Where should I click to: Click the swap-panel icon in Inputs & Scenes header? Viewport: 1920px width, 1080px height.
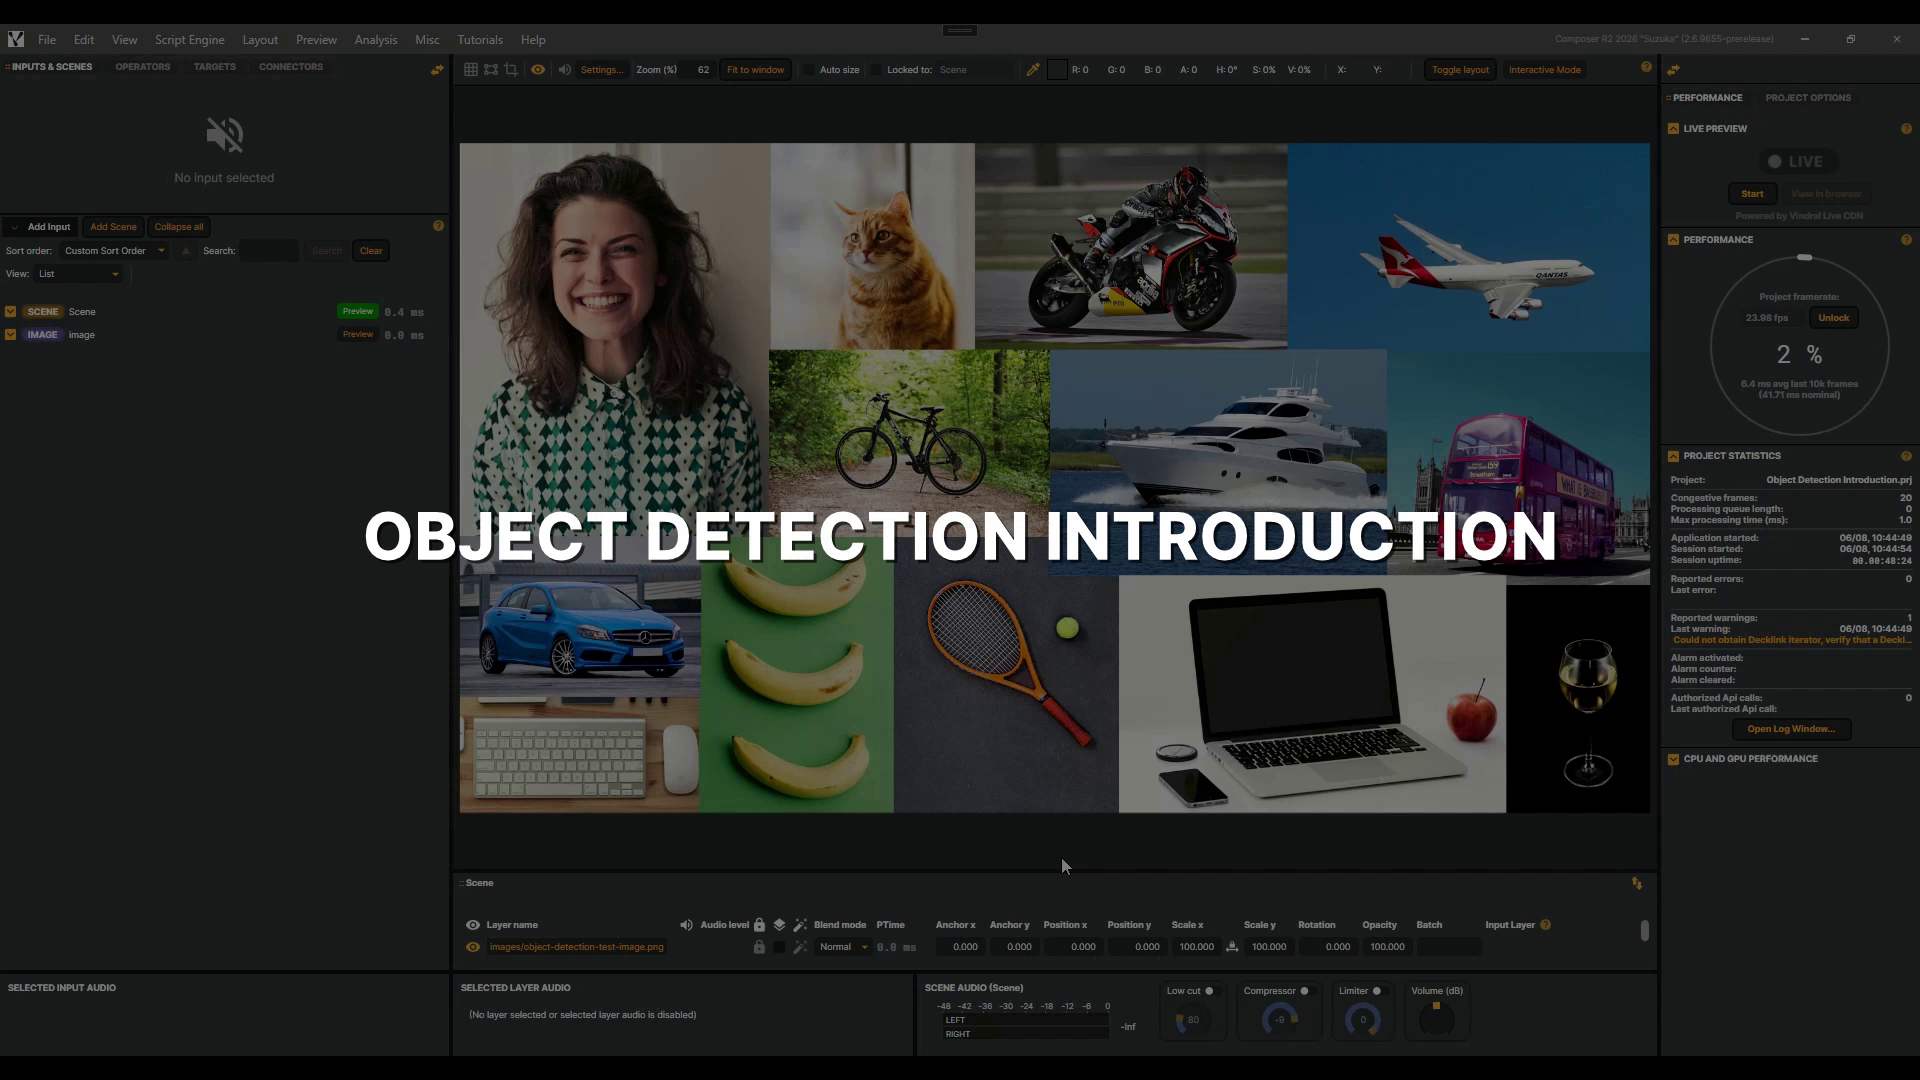coord(437,70)
